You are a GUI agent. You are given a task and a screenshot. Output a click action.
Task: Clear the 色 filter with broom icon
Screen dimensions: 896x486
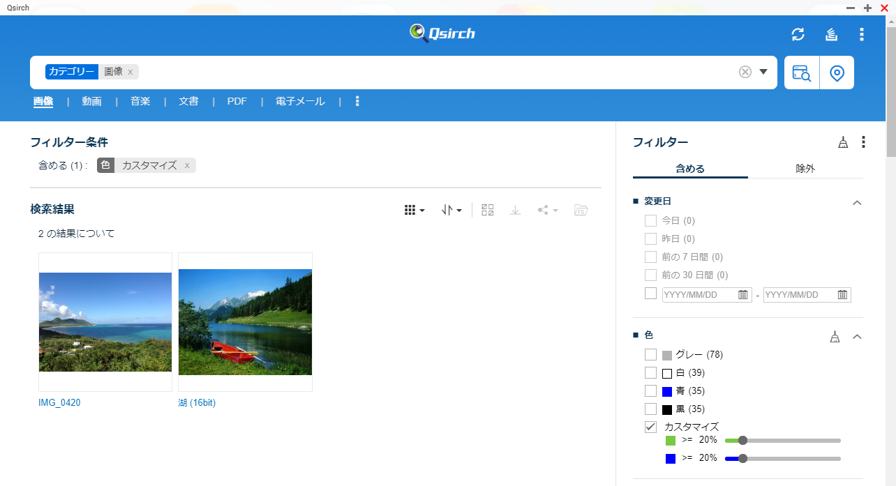835,336
